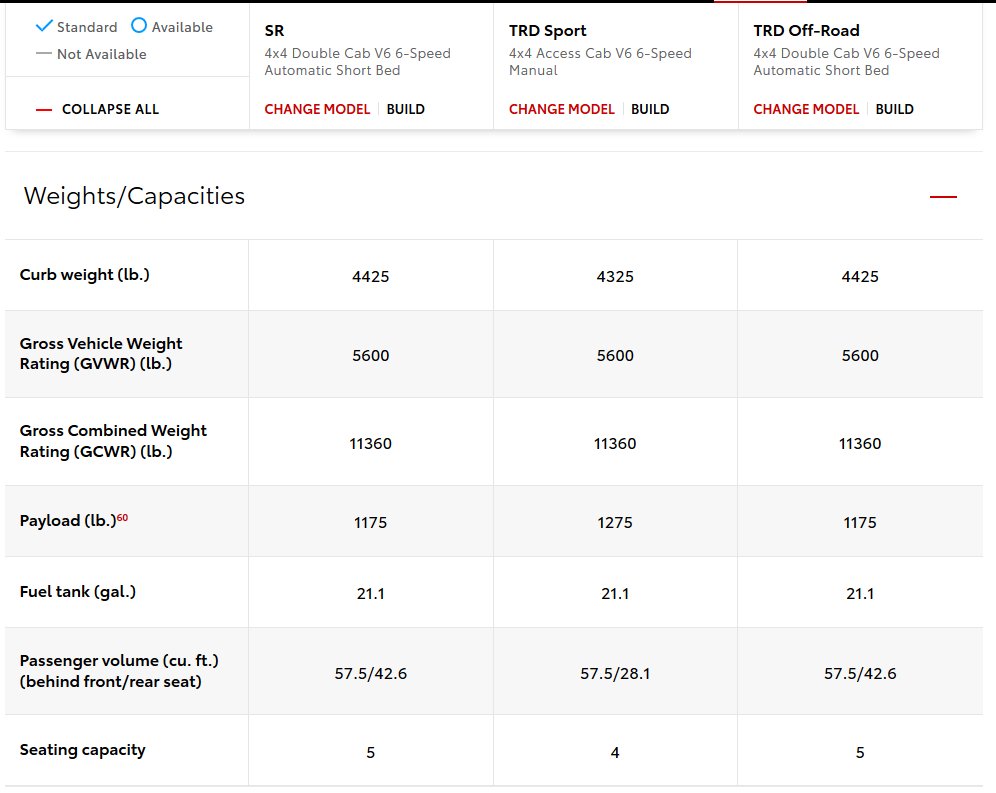This screenshot has width=996, height=793.
Task: Click TRD Sport GVWR value 5600
Action: (x=615, y=355)
